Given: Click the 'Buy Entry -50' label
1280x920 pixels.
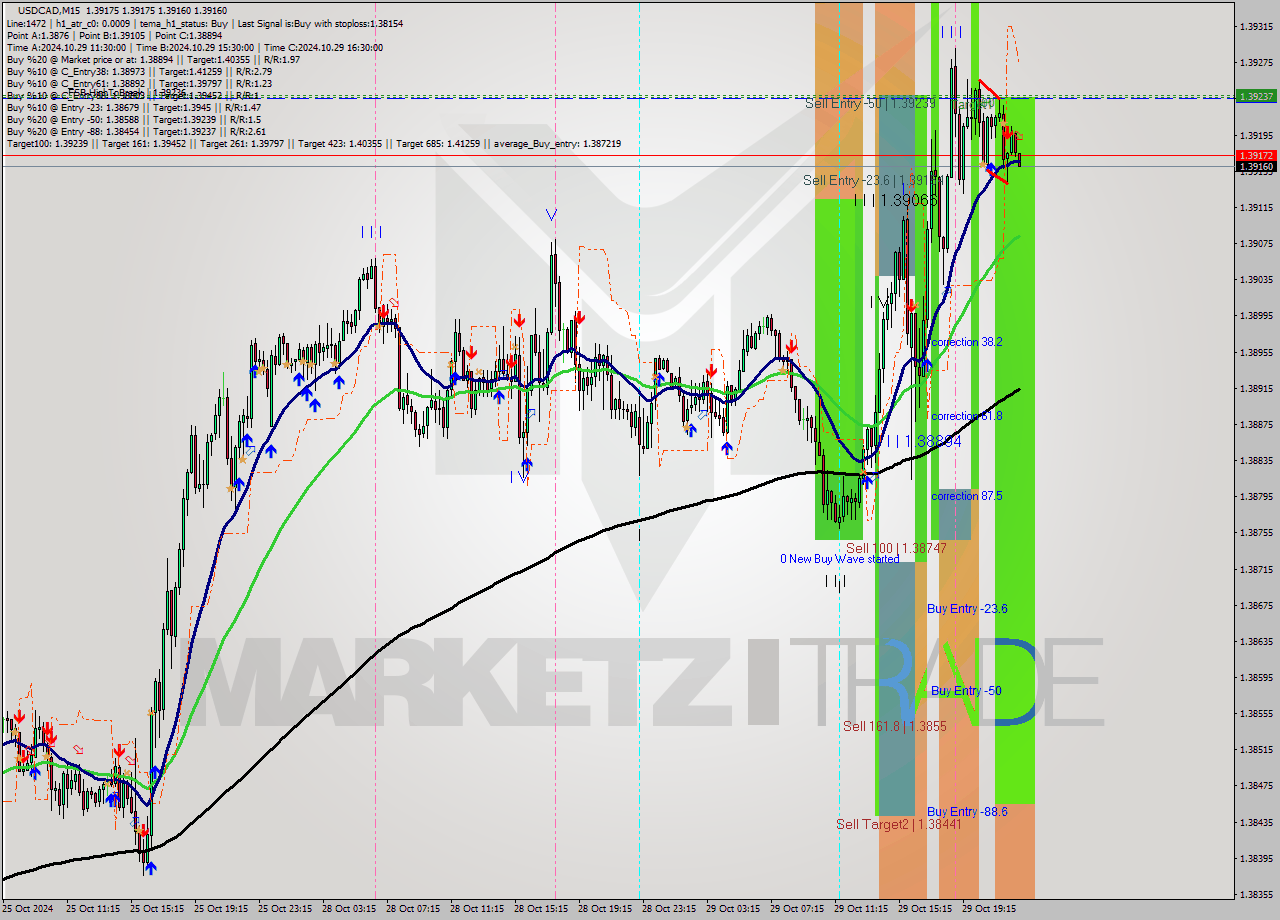Looking at the screenshot, I should point(966,690).
